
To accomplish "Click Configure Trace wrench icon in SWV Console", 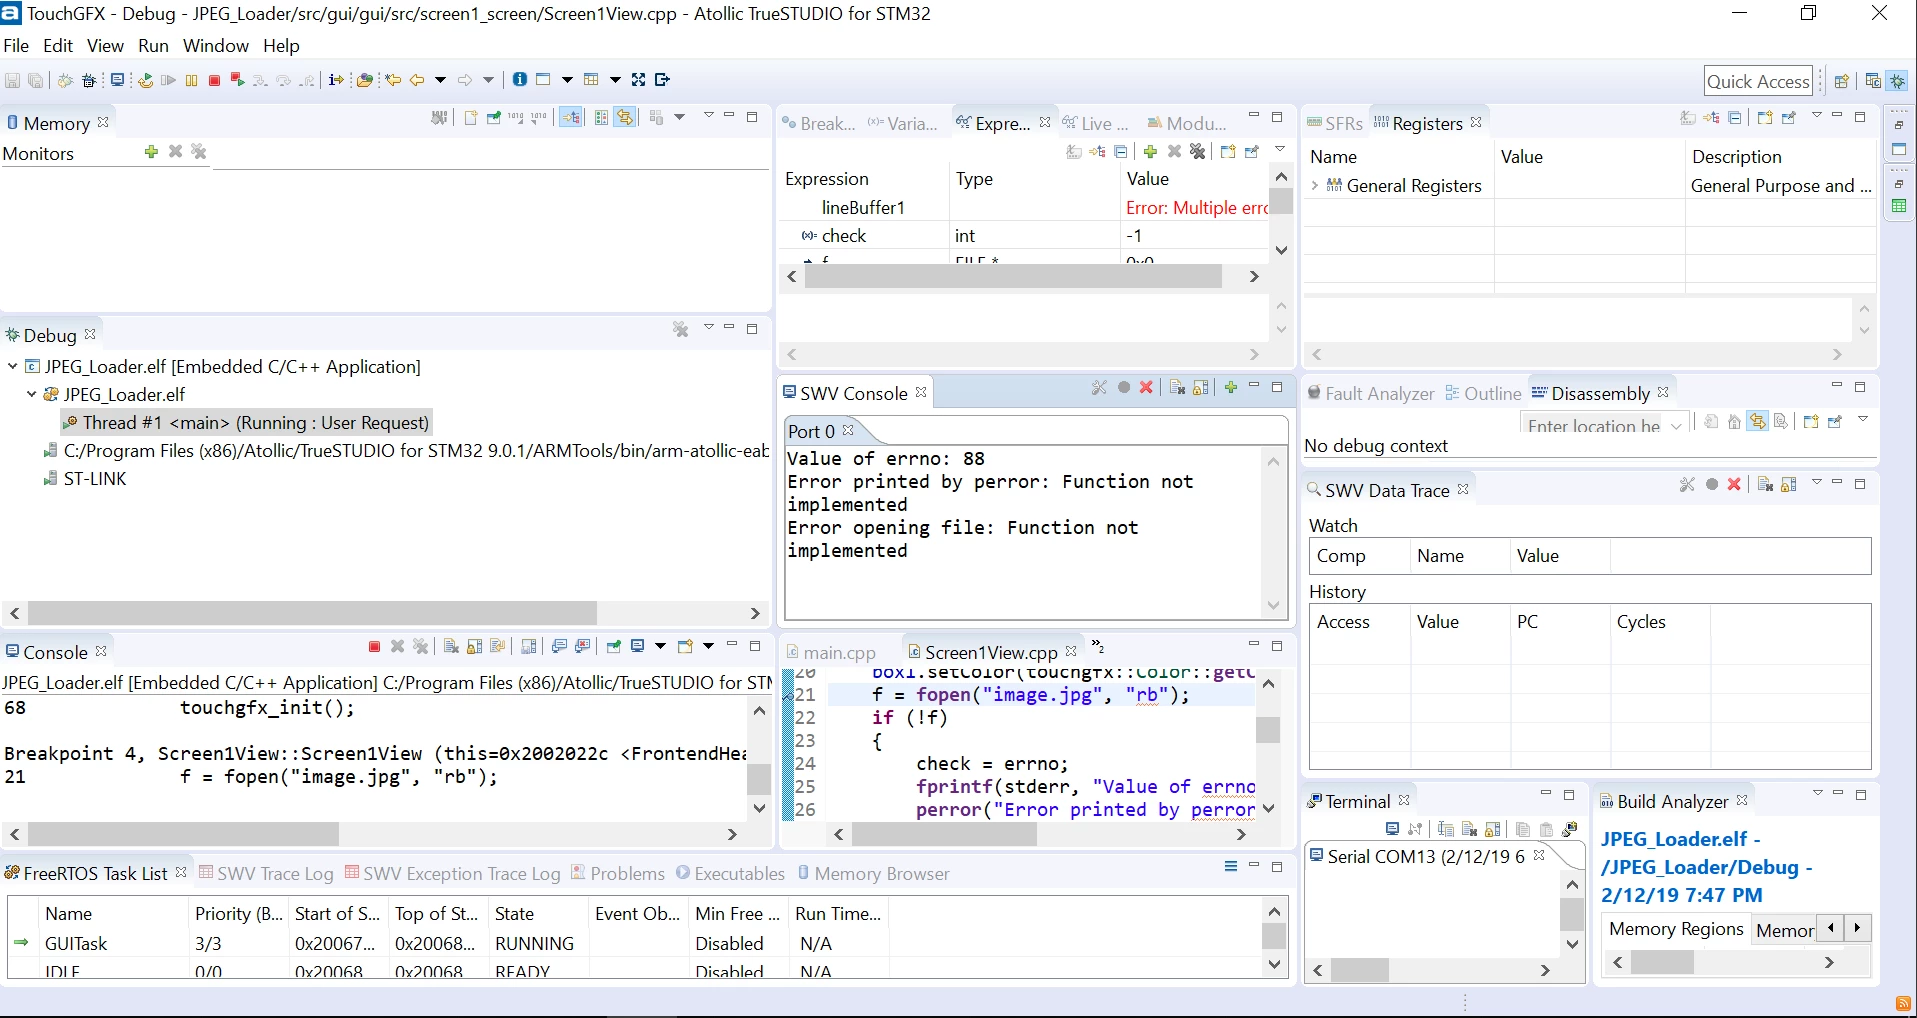I will 1099,388.
